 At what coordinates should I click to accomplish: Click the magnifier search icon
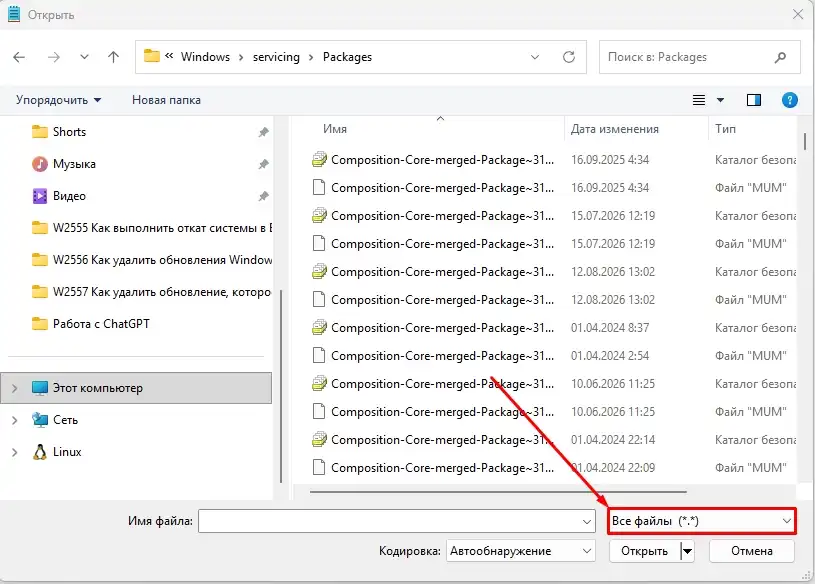pyautogui.click(x=780, y=57)
